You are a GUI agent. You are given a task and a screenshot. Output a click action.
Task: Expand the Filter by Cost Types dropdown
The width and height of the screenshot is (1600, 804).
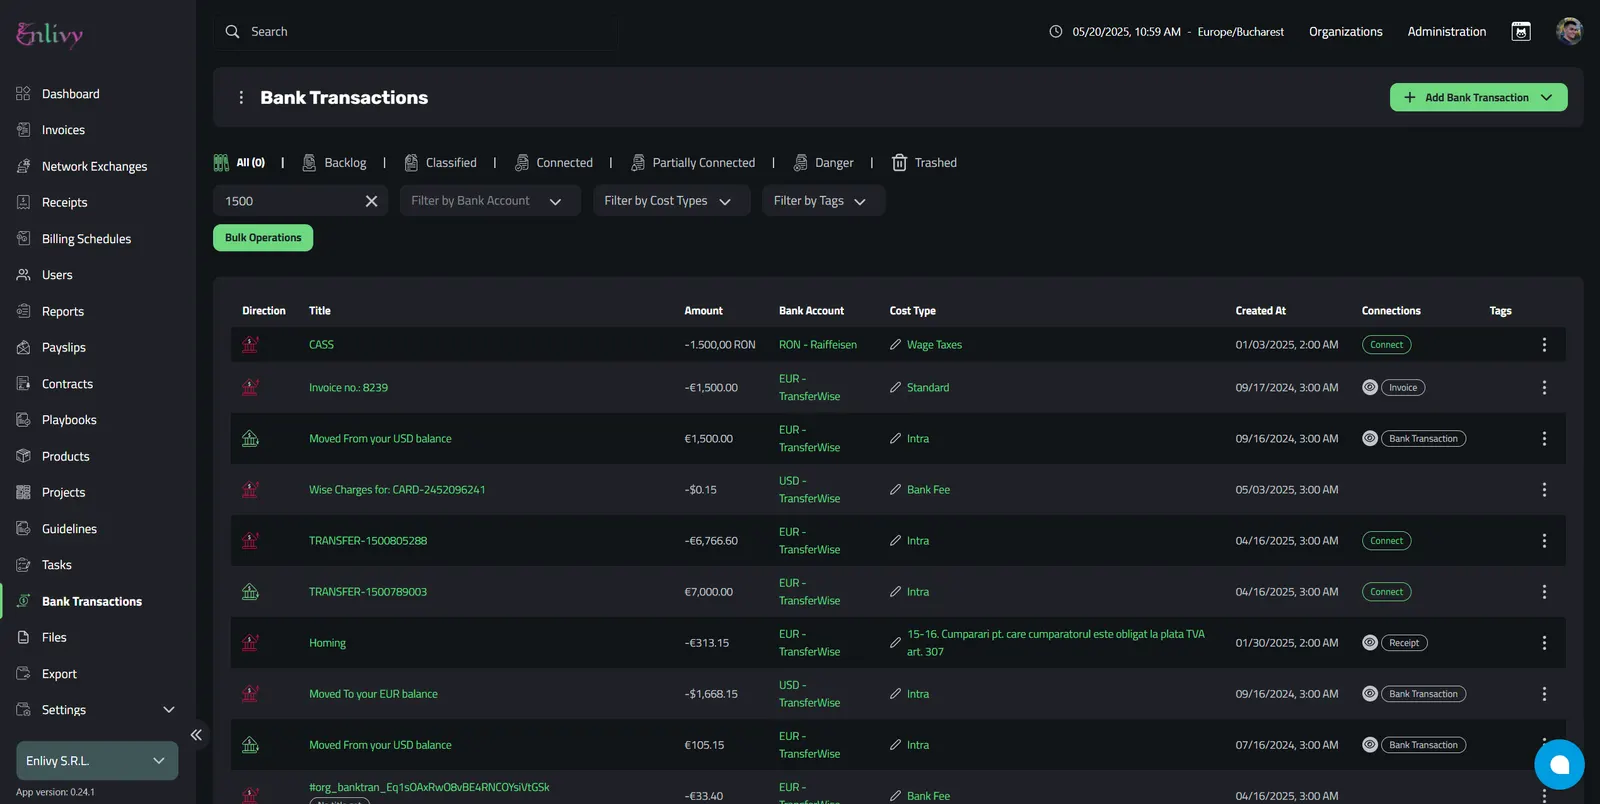(x=671, y=201)
